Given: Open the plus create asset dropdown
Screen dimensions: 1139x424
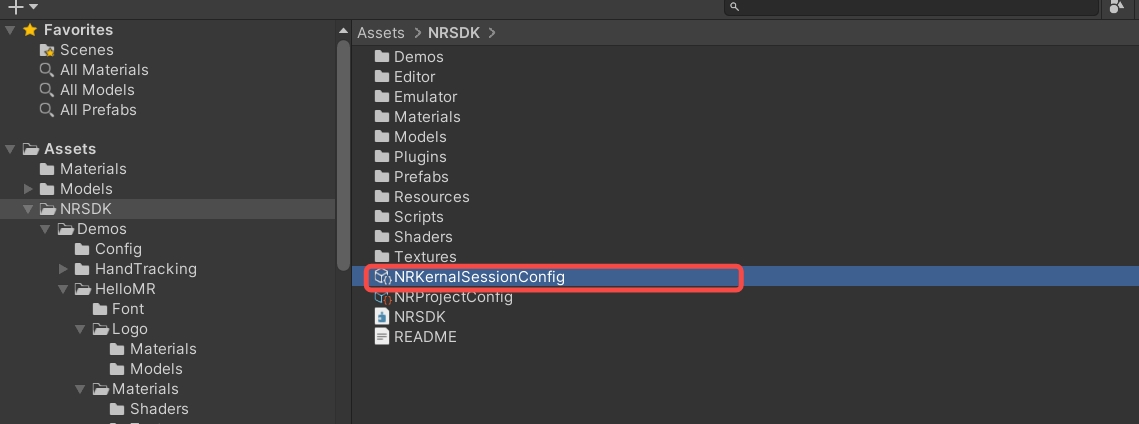Looking at the screenshot, I should click(22, 7).
